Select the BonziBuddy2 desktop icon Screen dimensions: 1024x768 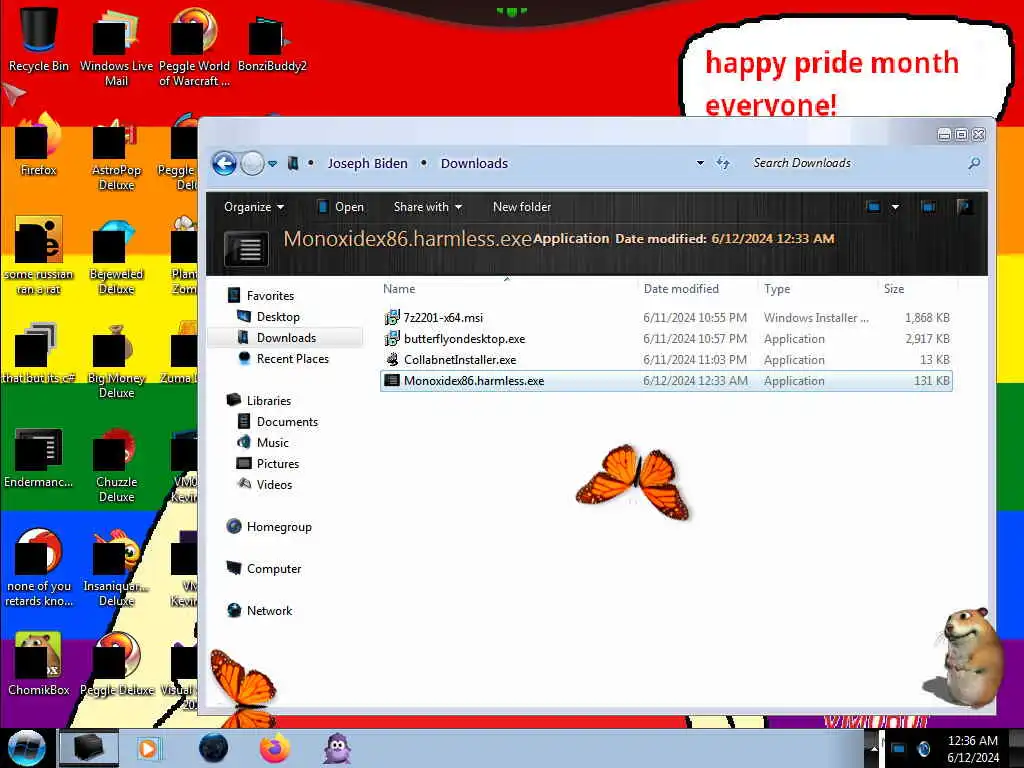point(272,42)
